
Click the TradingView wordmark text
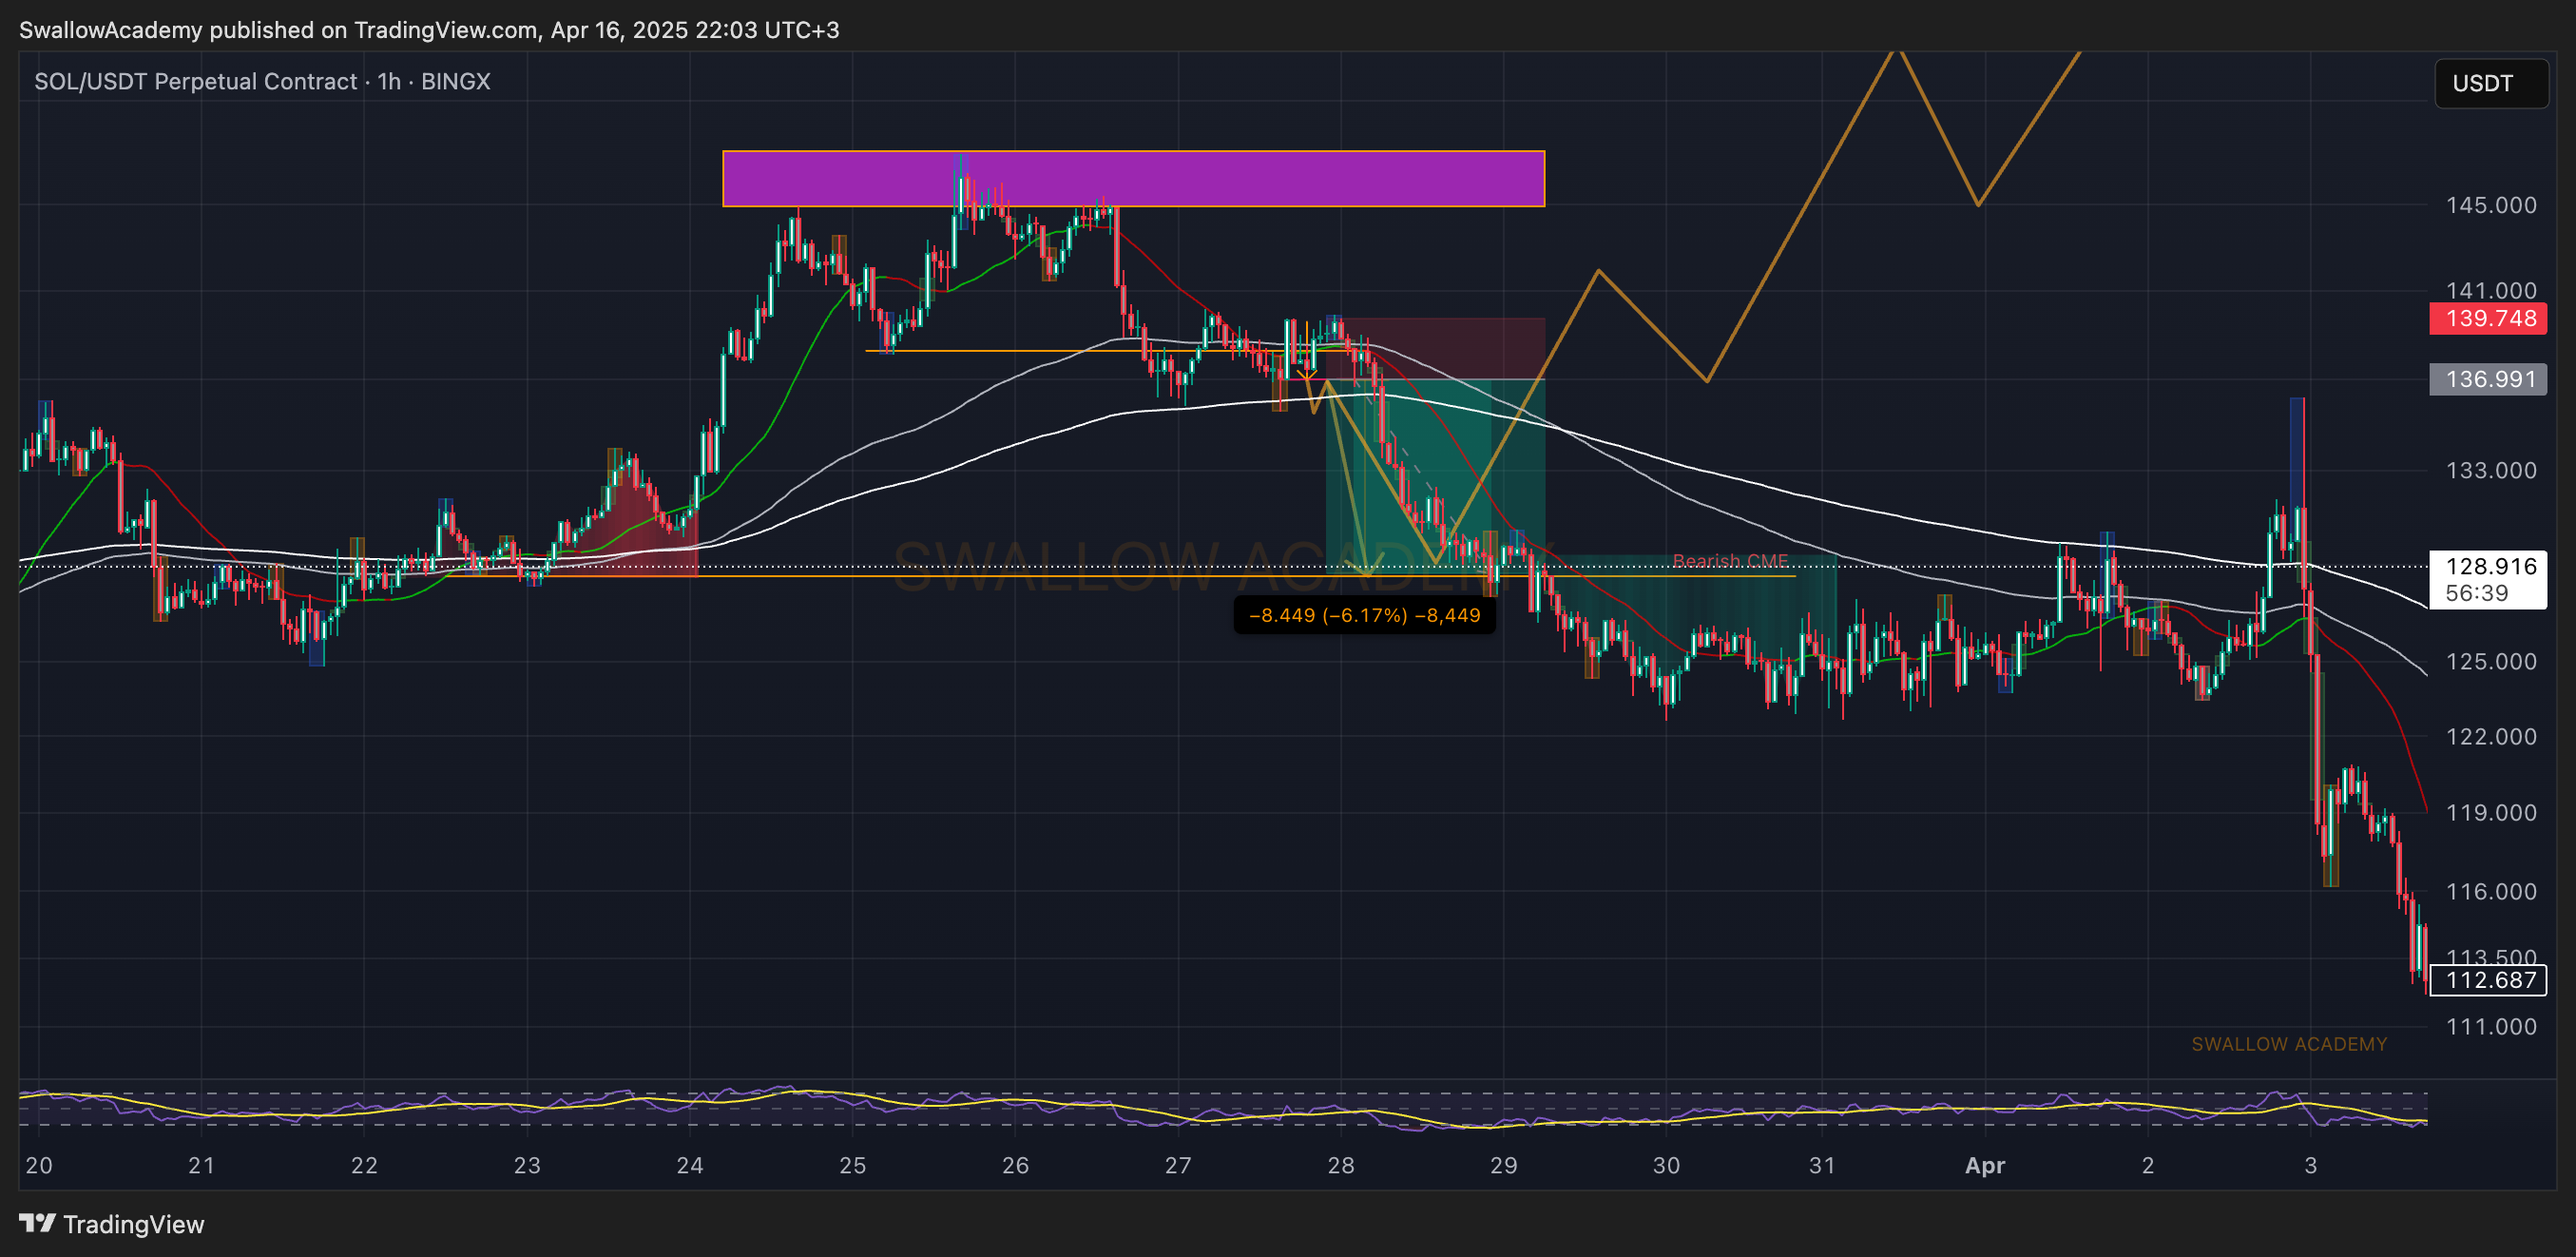[x=134, y=1224]
